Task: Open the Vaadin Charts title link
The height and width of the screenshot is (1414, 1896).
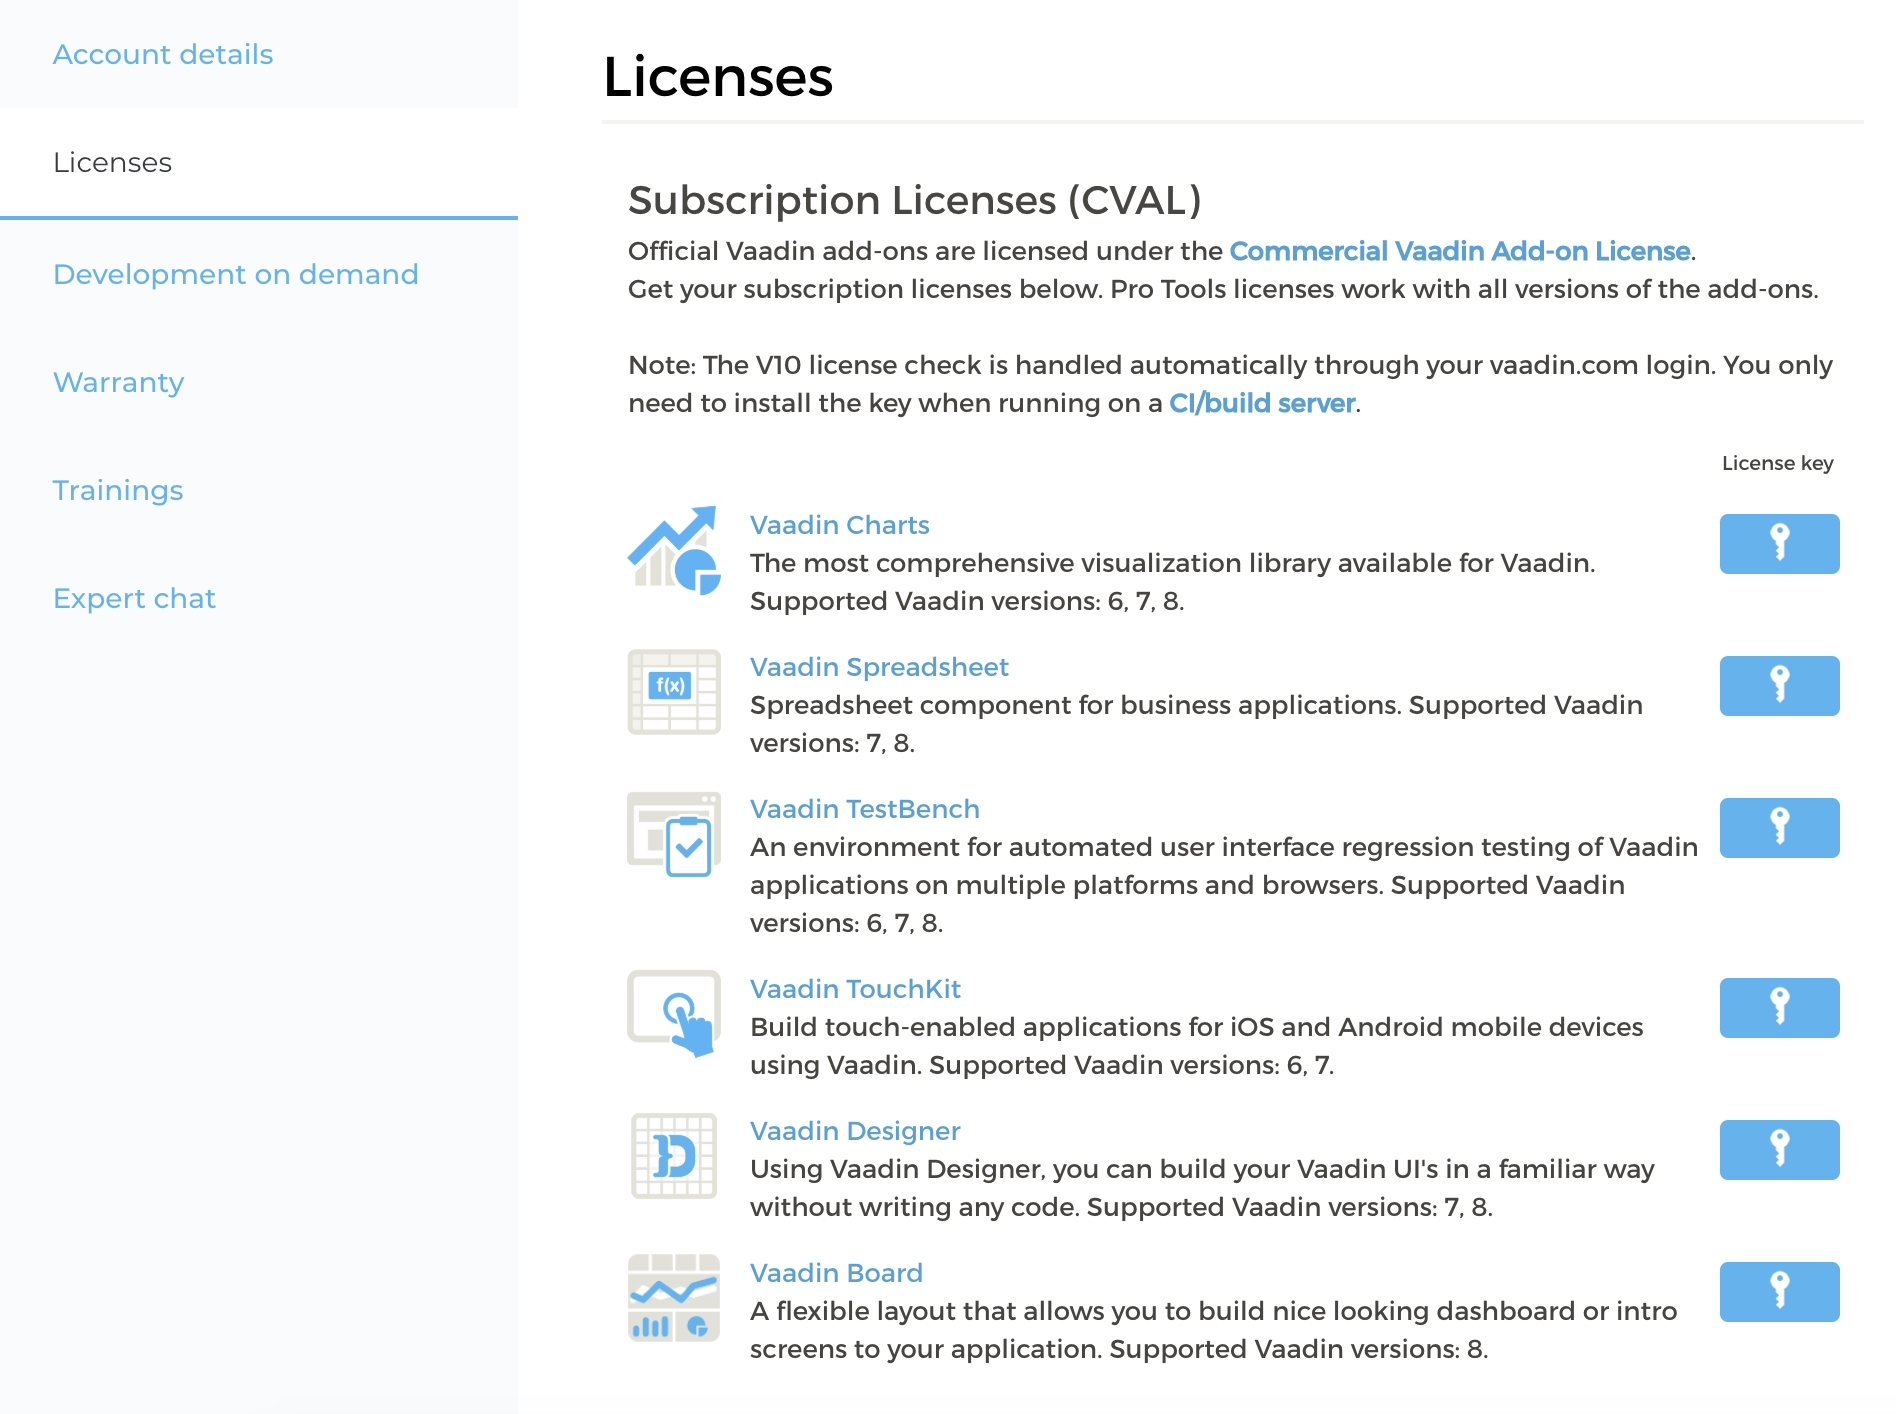Action: (840, 525)
